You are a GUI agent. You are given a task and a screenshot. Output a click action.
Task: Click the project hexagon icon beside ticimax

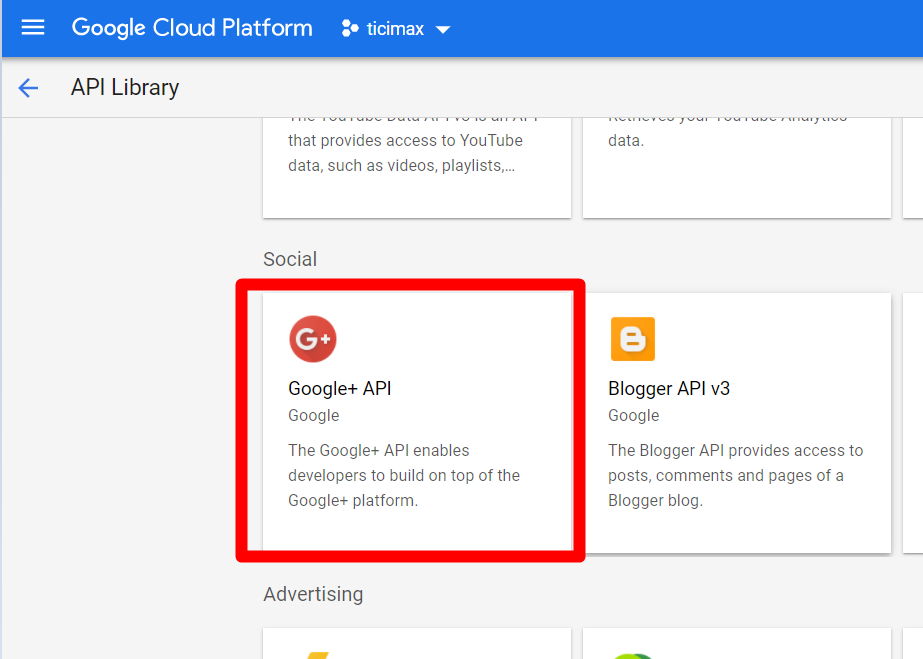point(350,28)
